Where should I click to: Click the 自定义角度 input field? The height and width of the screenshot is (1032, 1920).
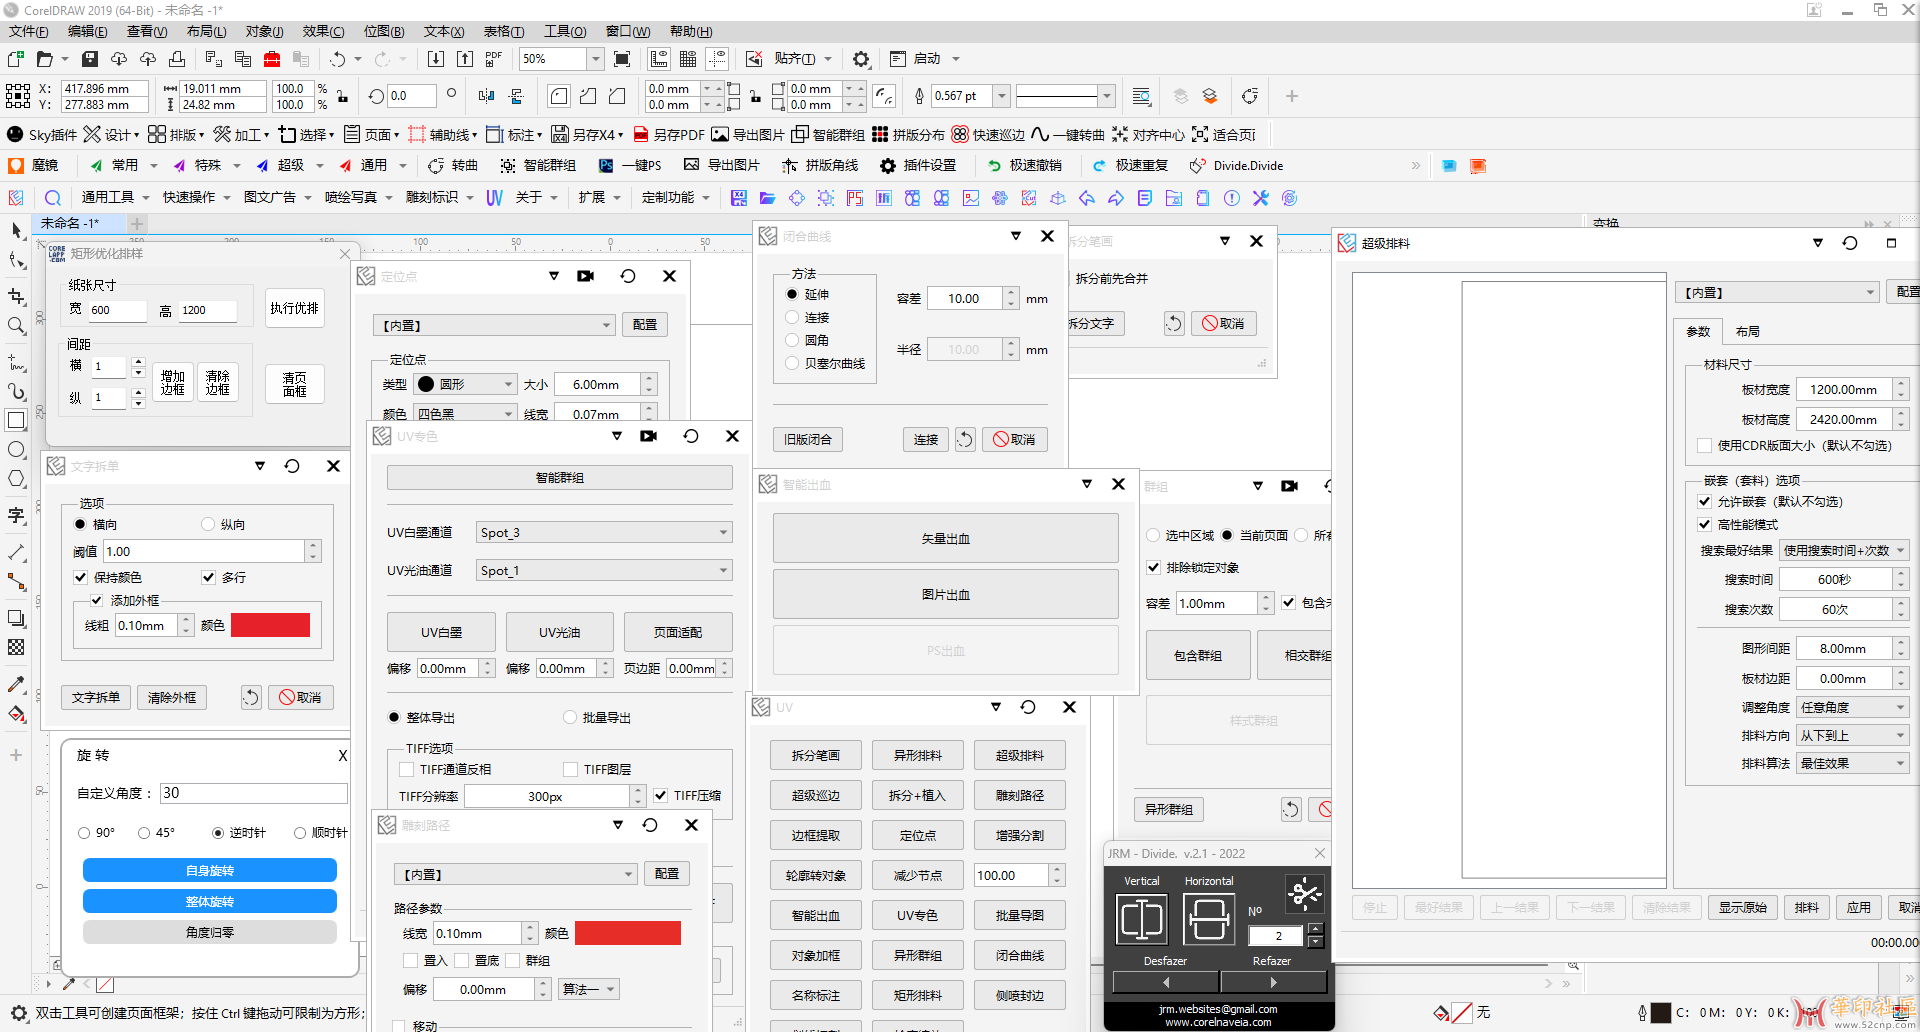[253, 793]
